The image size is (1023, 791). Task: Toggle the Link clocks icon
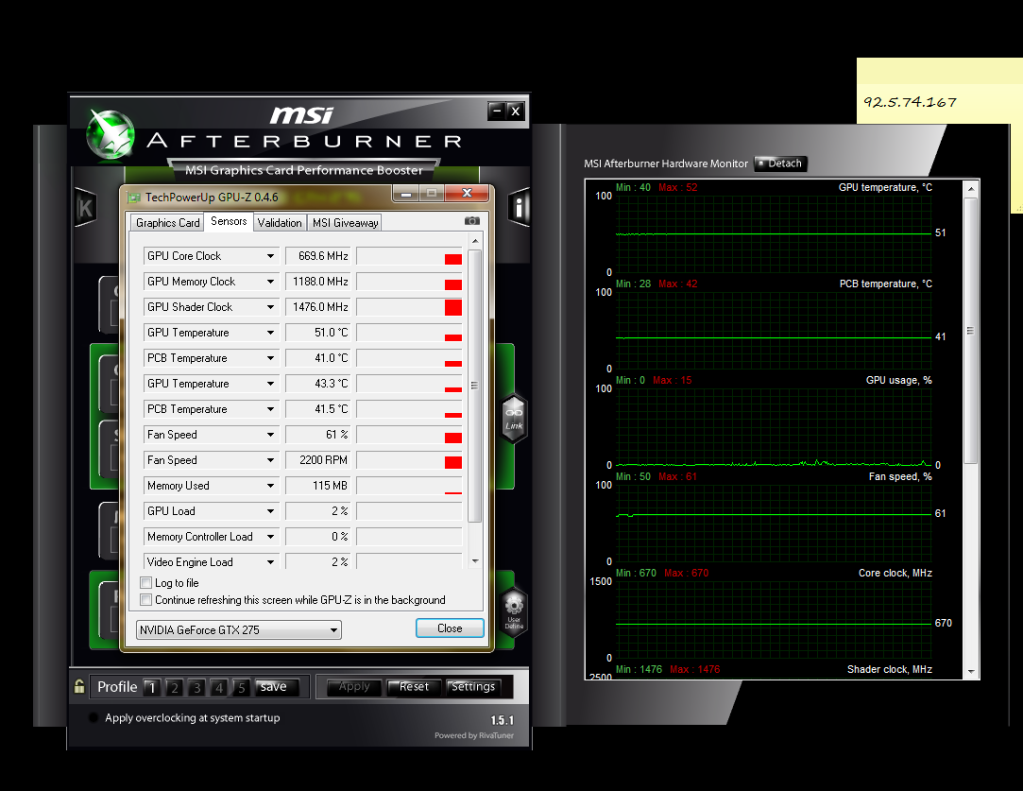(514, 417)
